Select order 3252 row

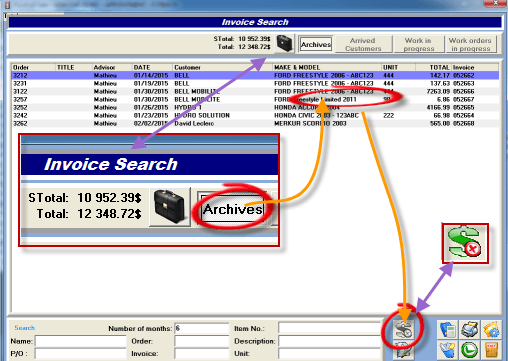pyautogui.click(x=255, y=107)
